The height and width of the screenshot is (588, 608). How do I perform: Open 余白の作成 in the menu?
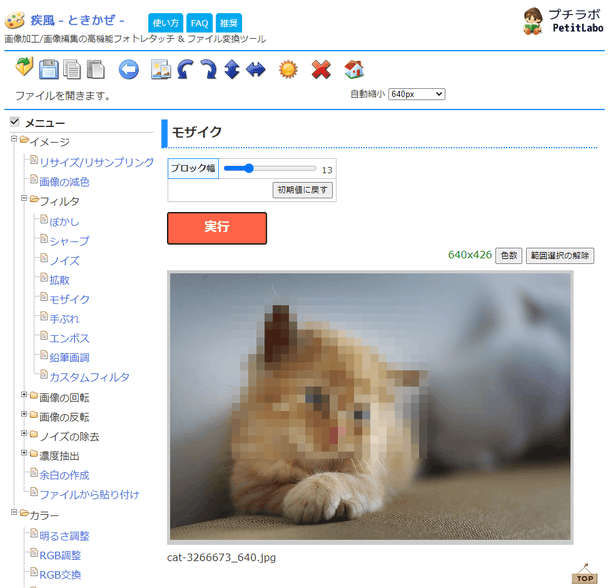(64, 475)
